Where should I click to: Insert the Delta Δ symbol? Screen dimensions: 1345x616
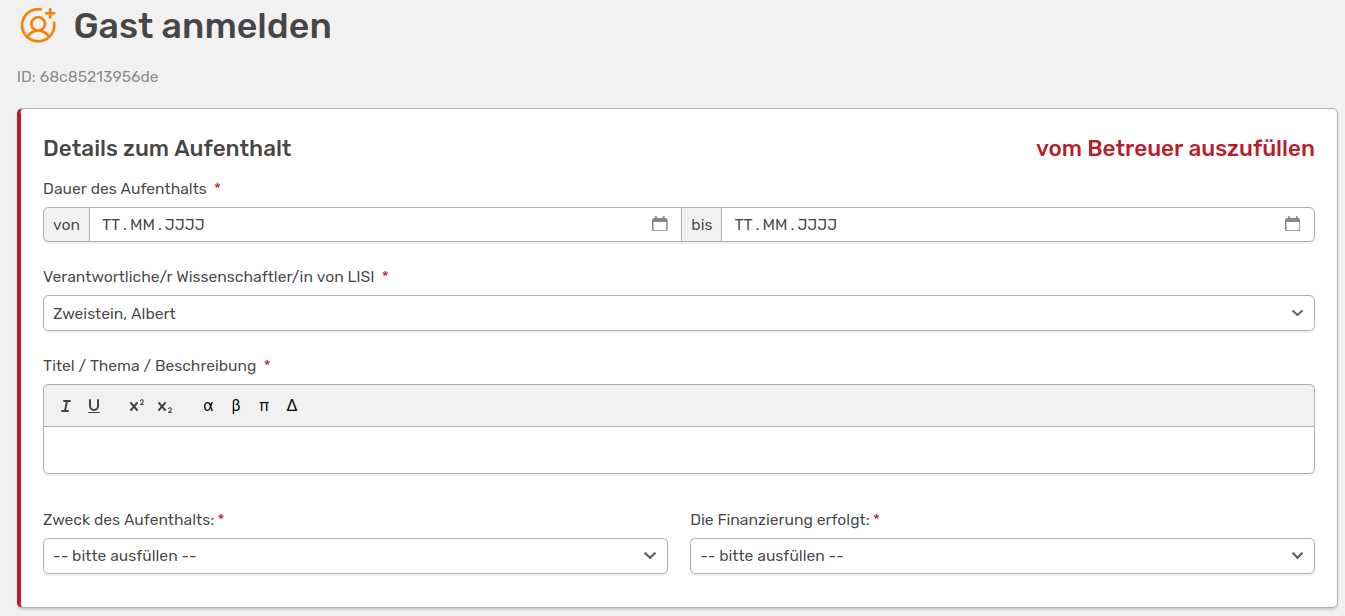[x=292, y=406]
